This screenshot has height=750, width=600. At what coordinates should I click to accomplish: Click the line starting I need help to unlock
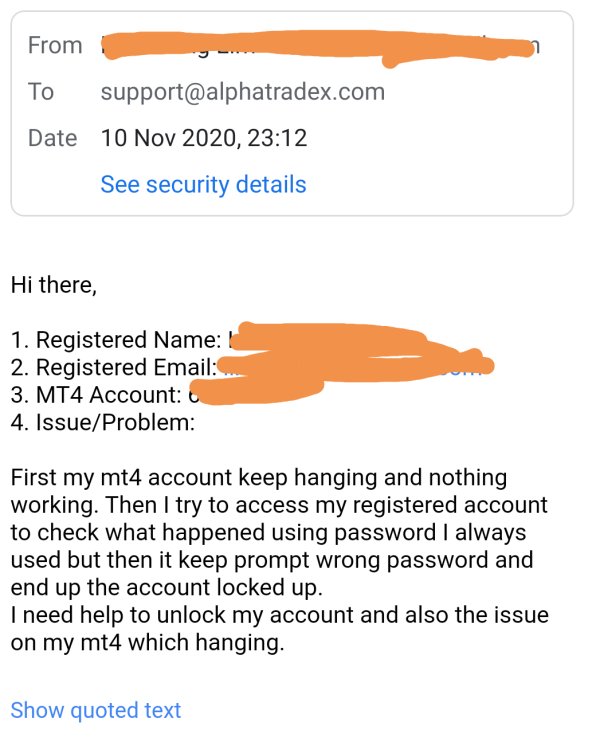279,615
